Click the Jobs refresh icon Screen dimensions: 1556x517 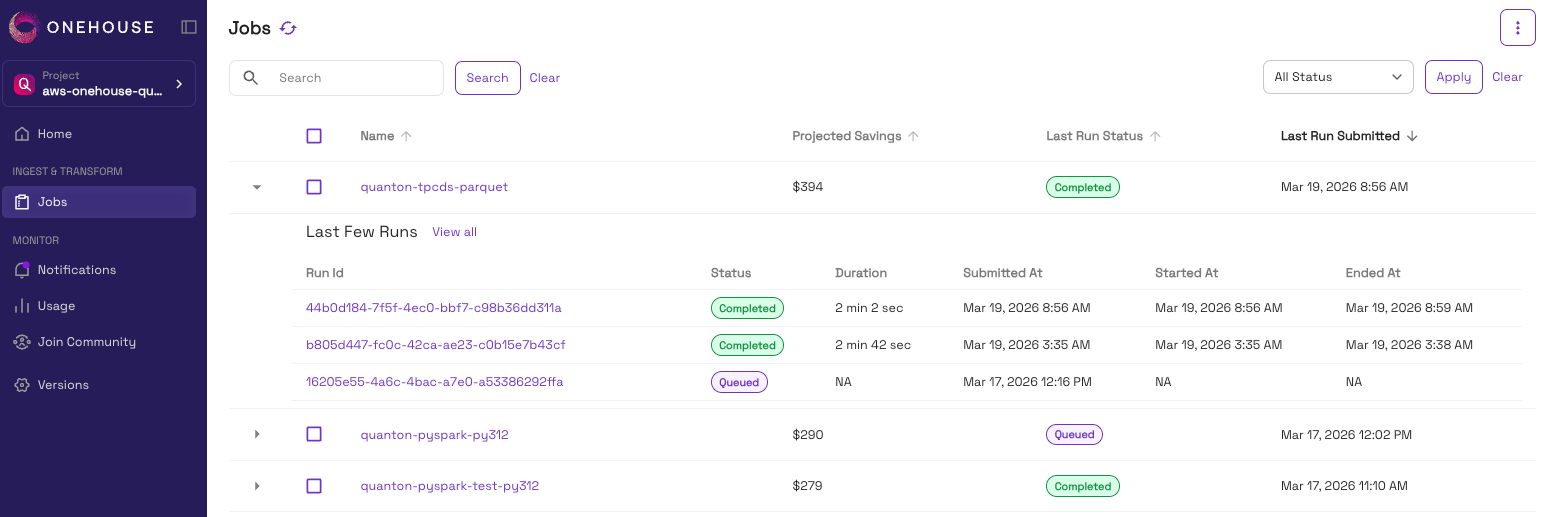288,28
